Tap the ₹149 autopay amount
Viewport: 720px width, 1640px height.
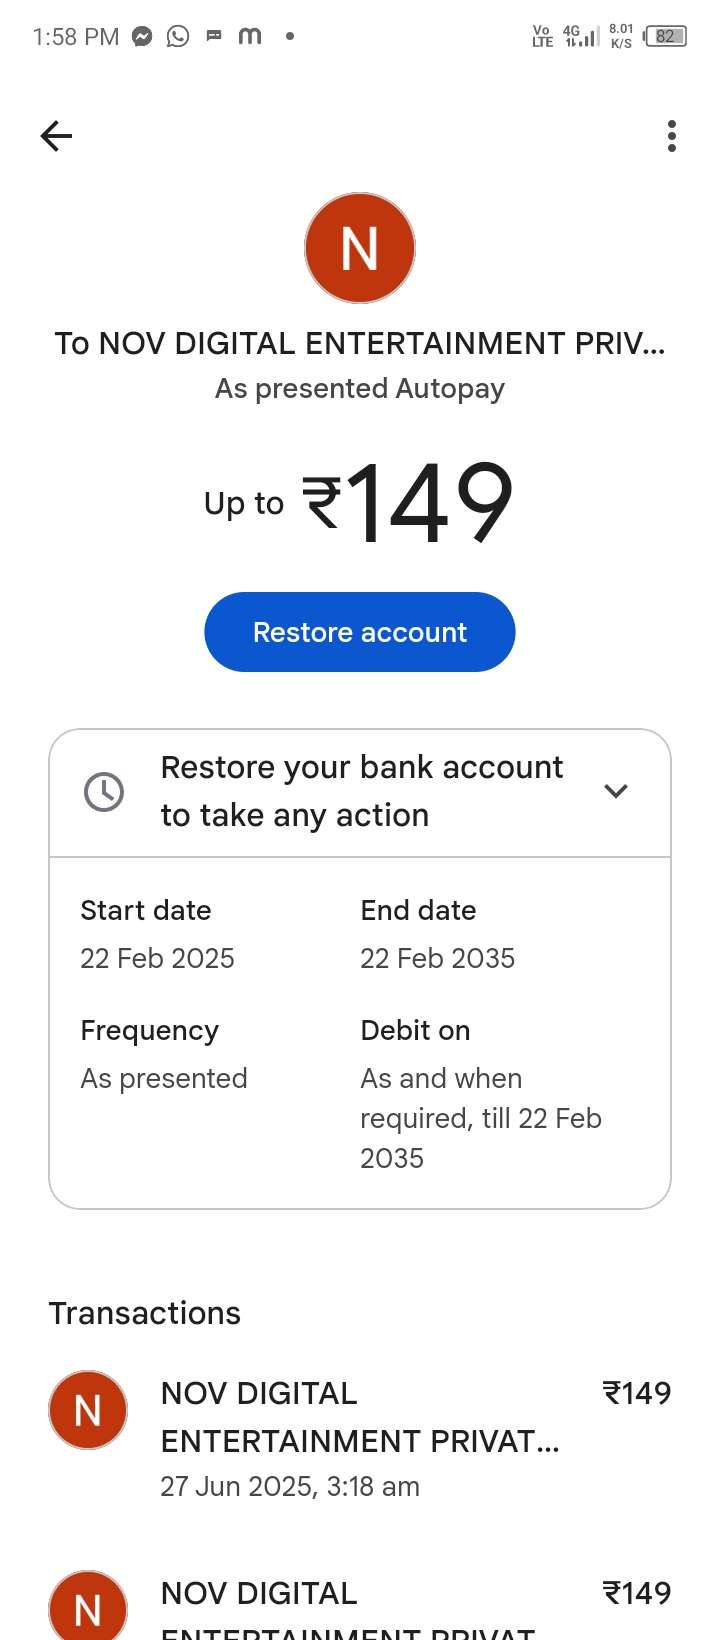pos(408,502)
